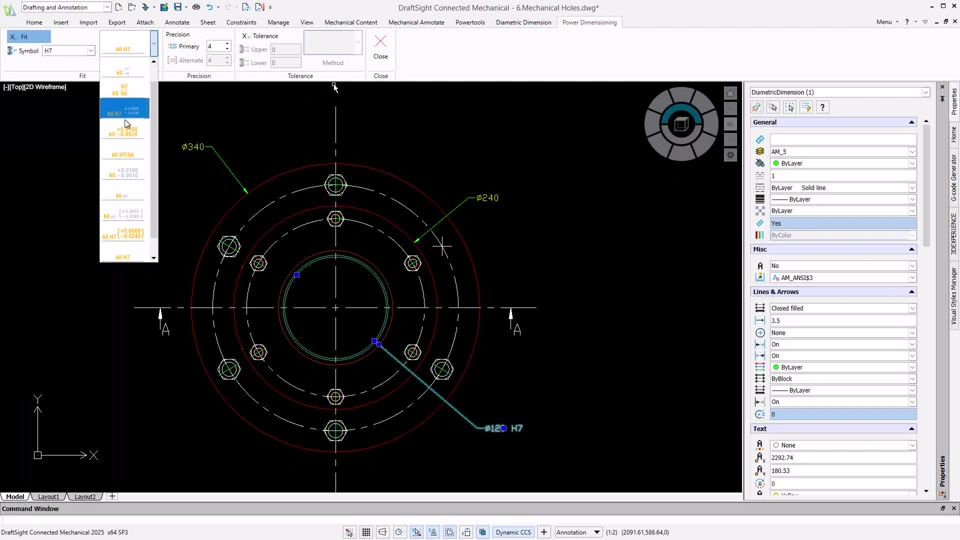The image size is (960, 540).
Task: Expand the fit display style gallery arrow
Action: click(154, 43)
